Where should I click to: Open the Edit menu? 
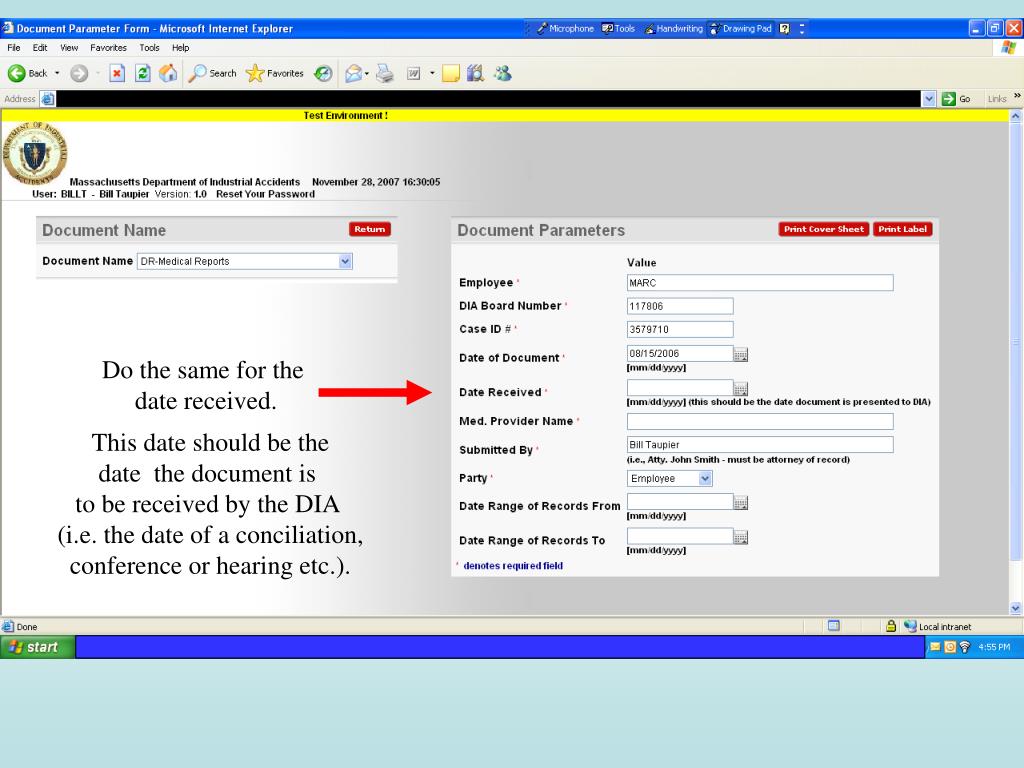click(x=40, y=48)
